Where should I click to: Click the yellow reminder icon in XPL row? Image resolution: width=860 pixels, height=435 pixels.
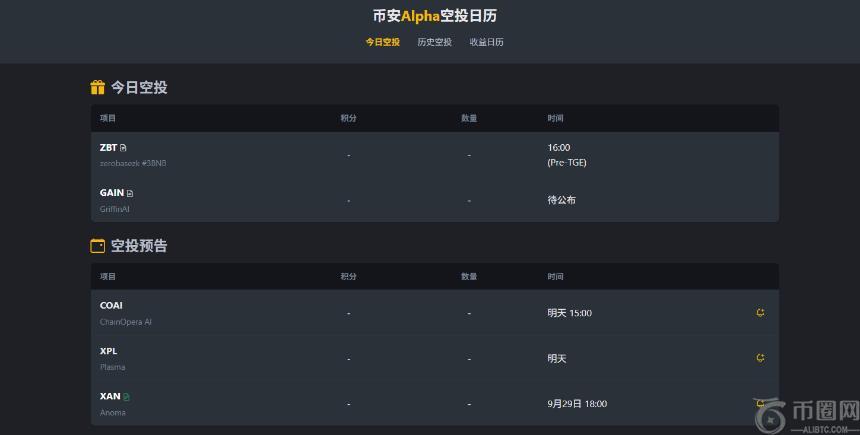pos(760,358)
